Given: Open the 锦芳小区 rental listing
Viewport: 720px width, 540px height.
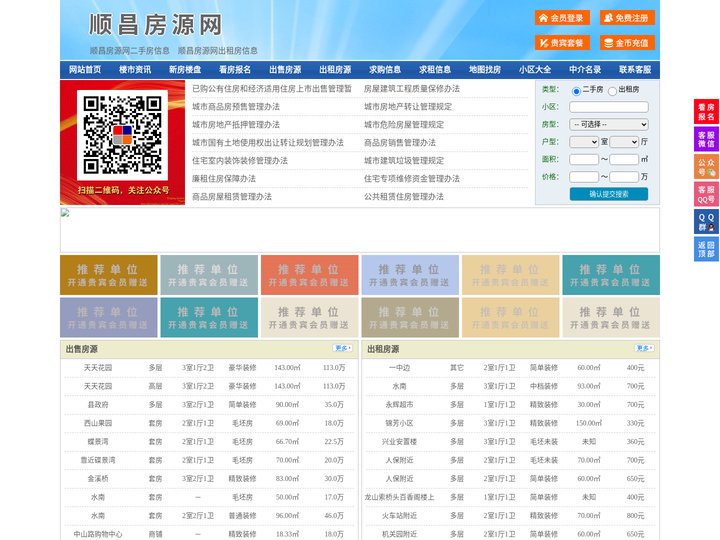Looking at the screenshot, I should coord(399,423).
